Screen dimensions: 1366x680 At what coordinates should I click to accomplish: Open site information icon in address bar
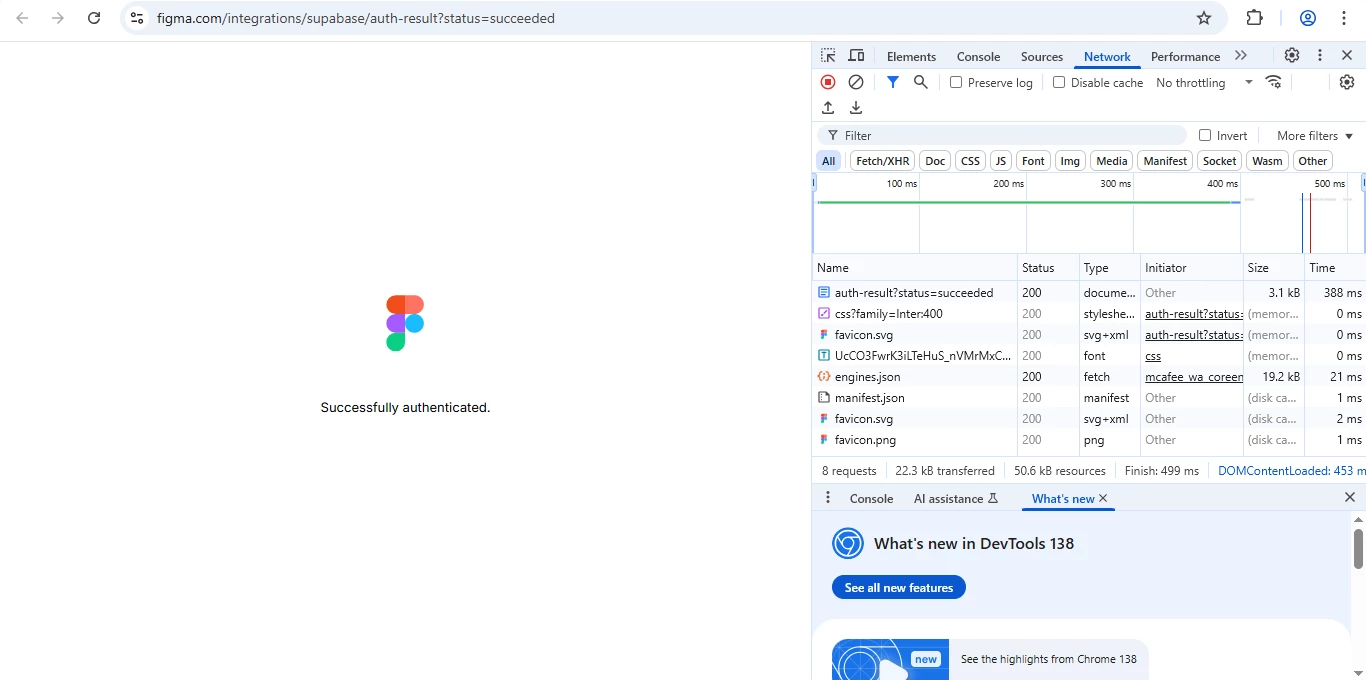tap(137, 18)
